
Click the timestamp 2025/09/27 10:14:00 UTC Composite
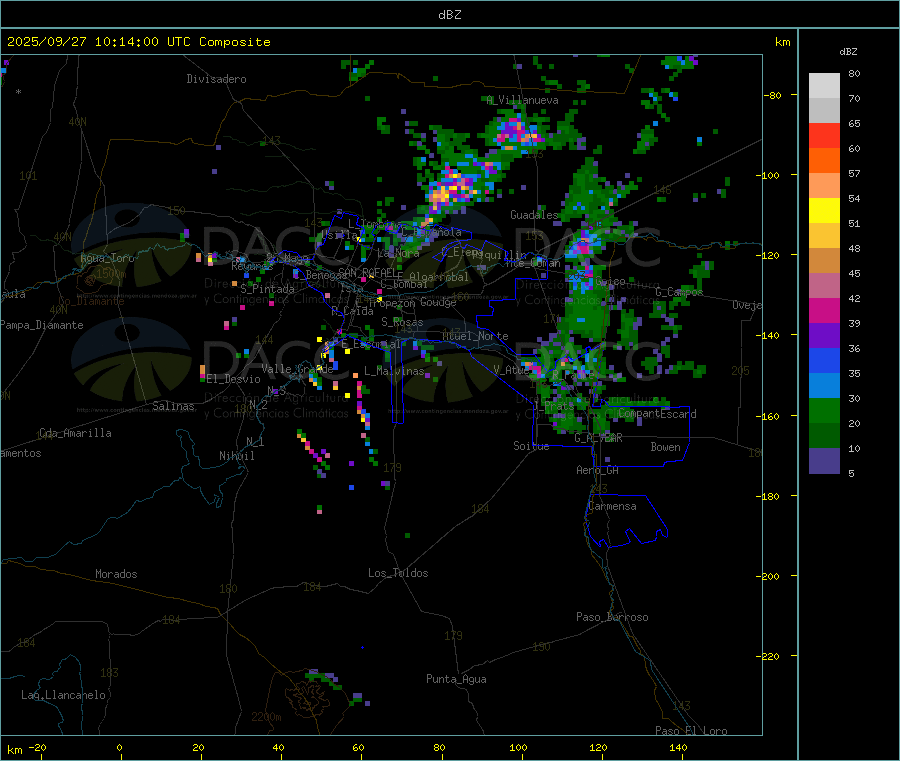(139, 42)
